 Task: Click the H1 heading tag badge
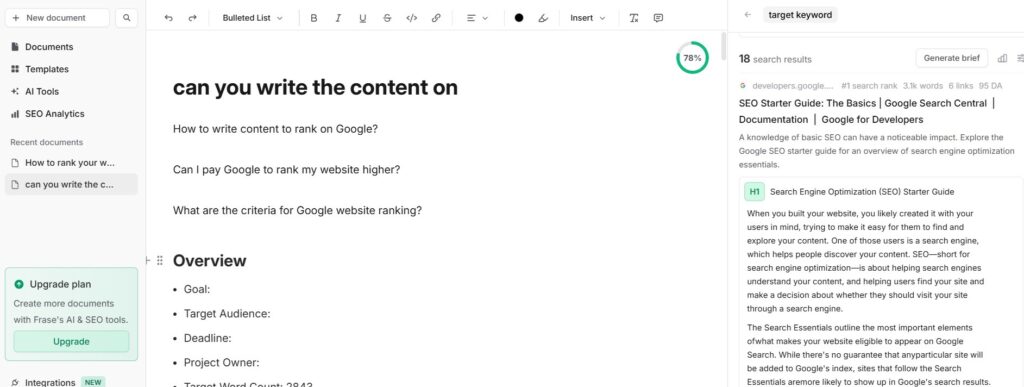click(754, 192)
